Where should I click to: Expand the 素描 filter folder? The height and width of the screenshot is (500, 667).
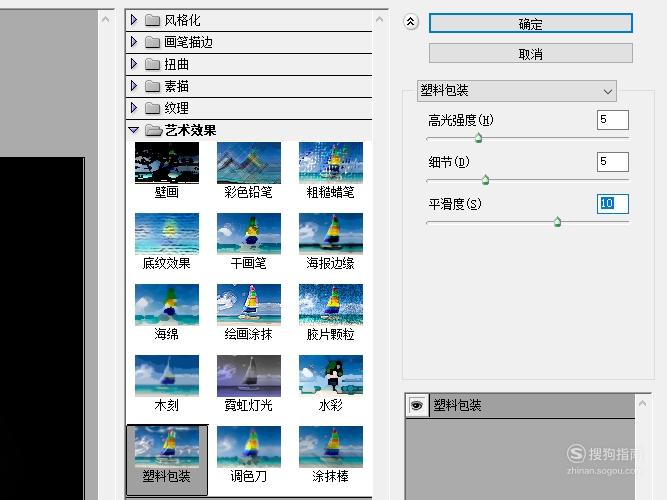(134, 86)
